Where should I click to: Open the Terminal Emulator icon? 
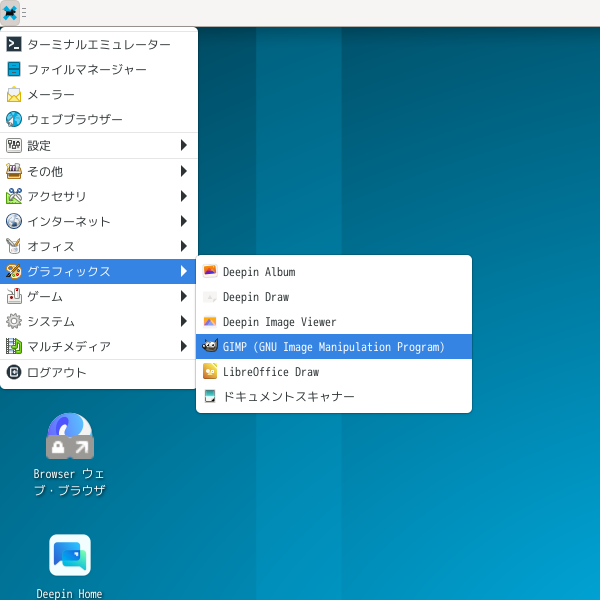(14, 44)
